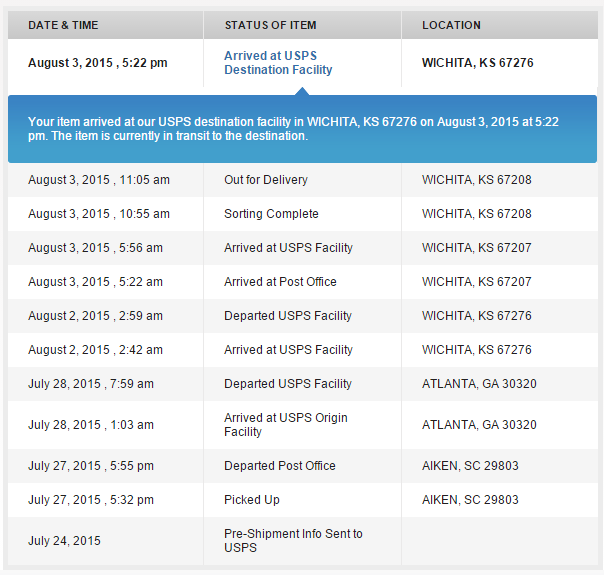Click the DATE & TIME column header

[x=63, y=25]
